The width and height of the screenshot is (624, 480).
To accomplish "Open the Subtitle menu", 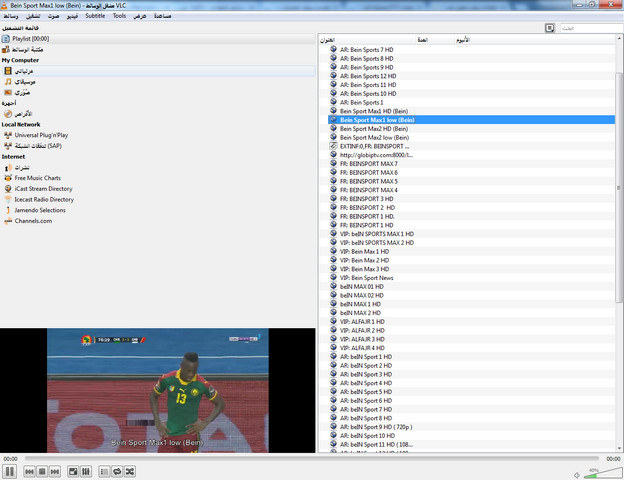I will pyautogui.click(x=95, y=17).
